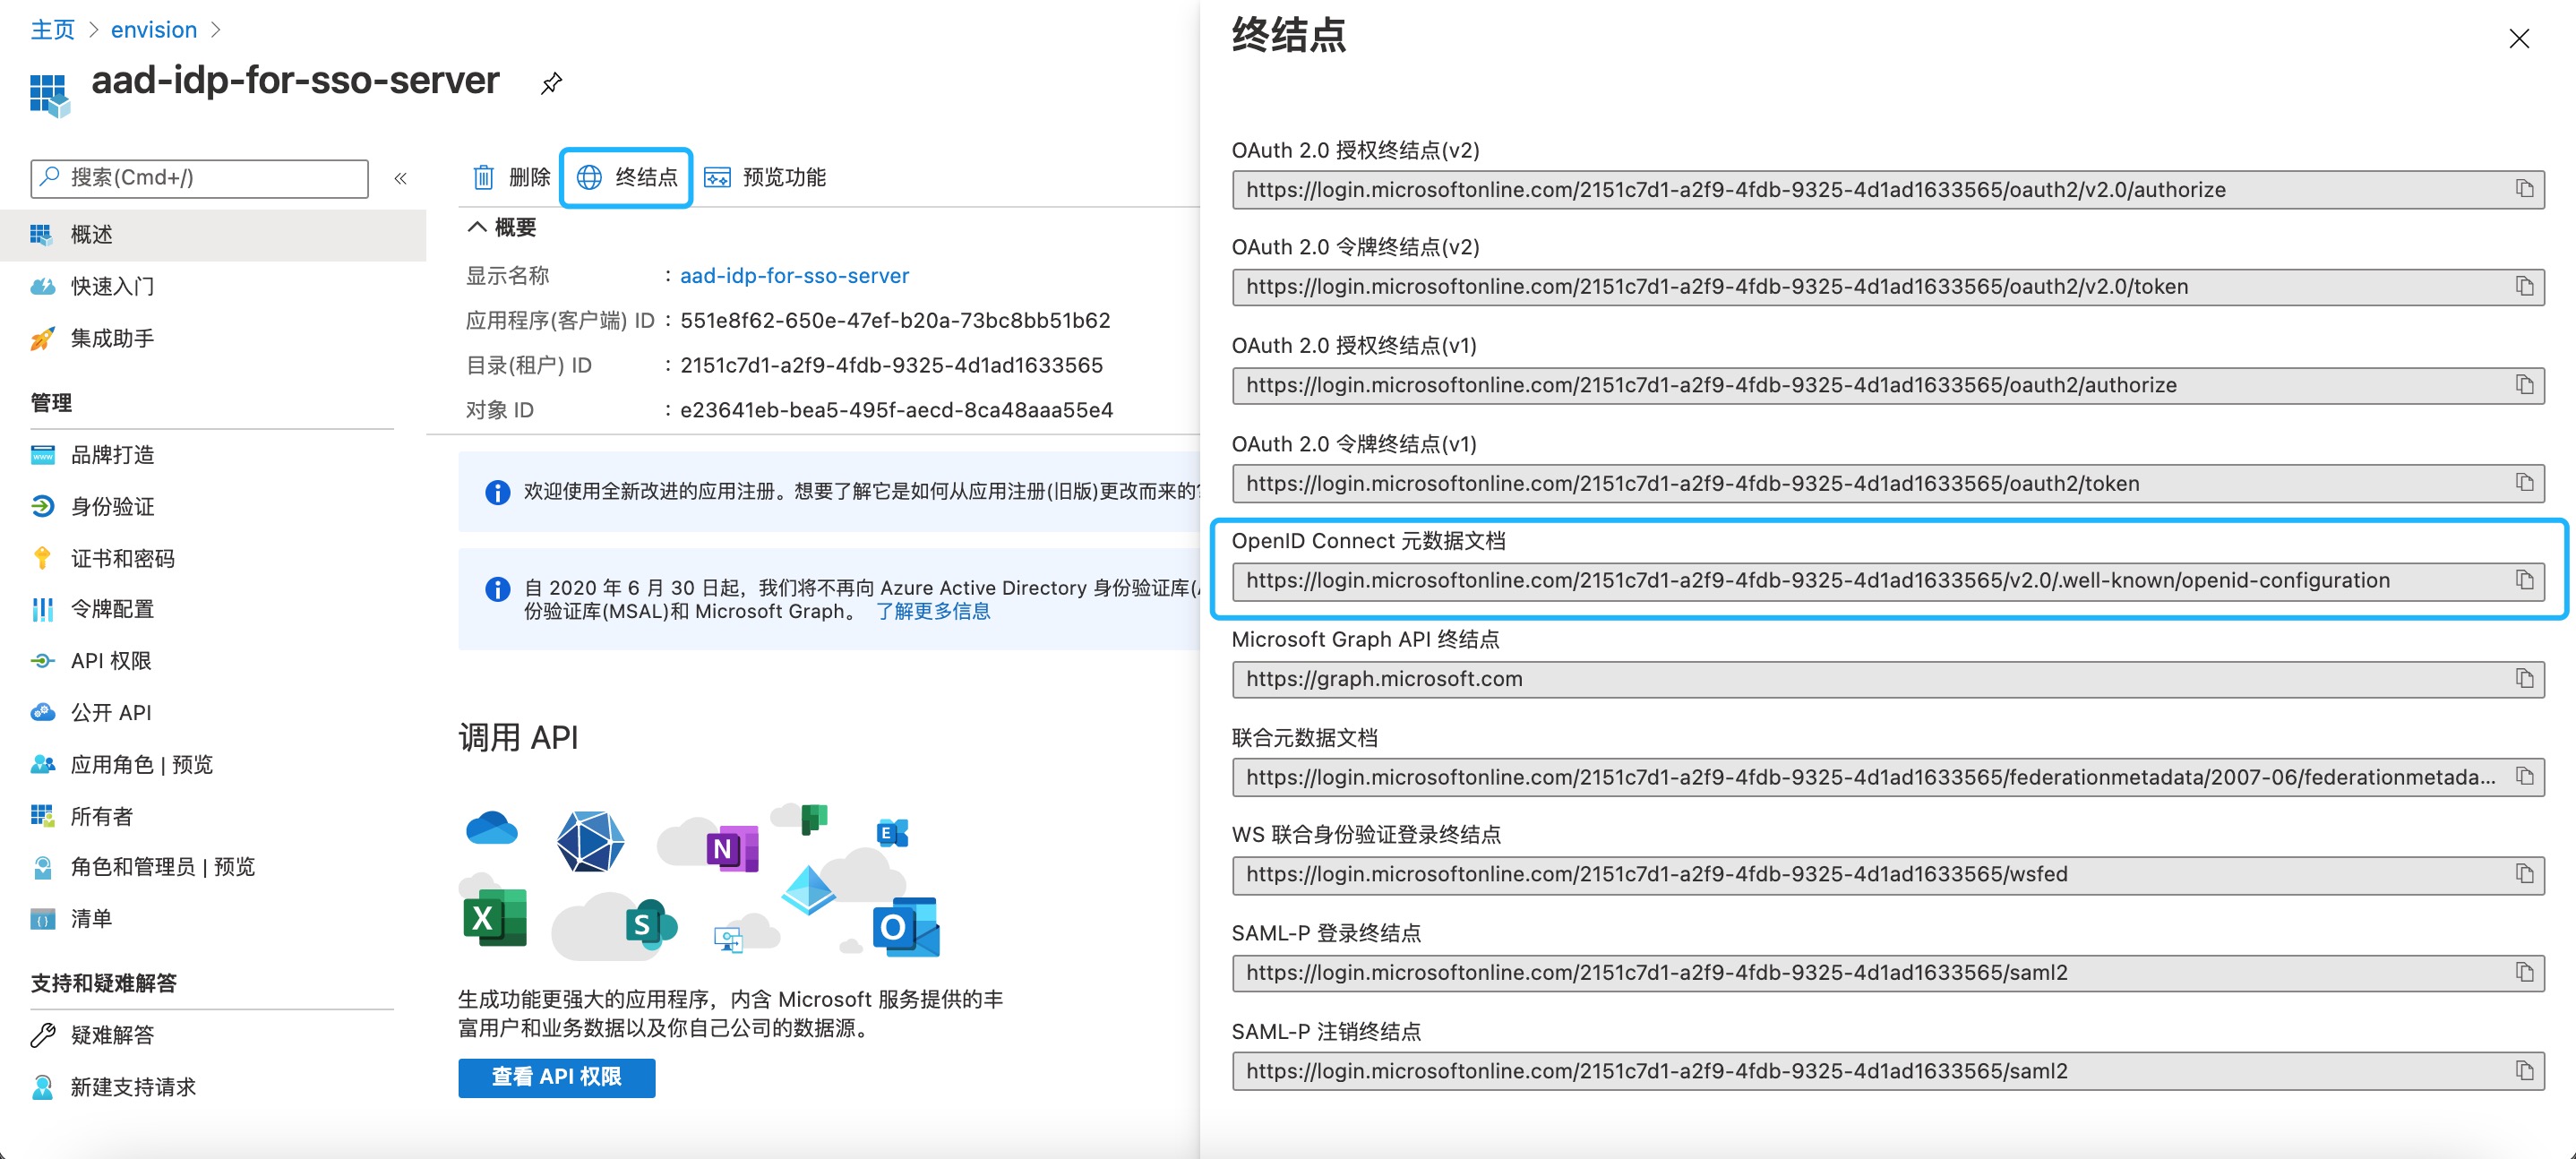2576x1159 pixels.
Task: Click 查看 API 权限 button
Action: 556,1077
